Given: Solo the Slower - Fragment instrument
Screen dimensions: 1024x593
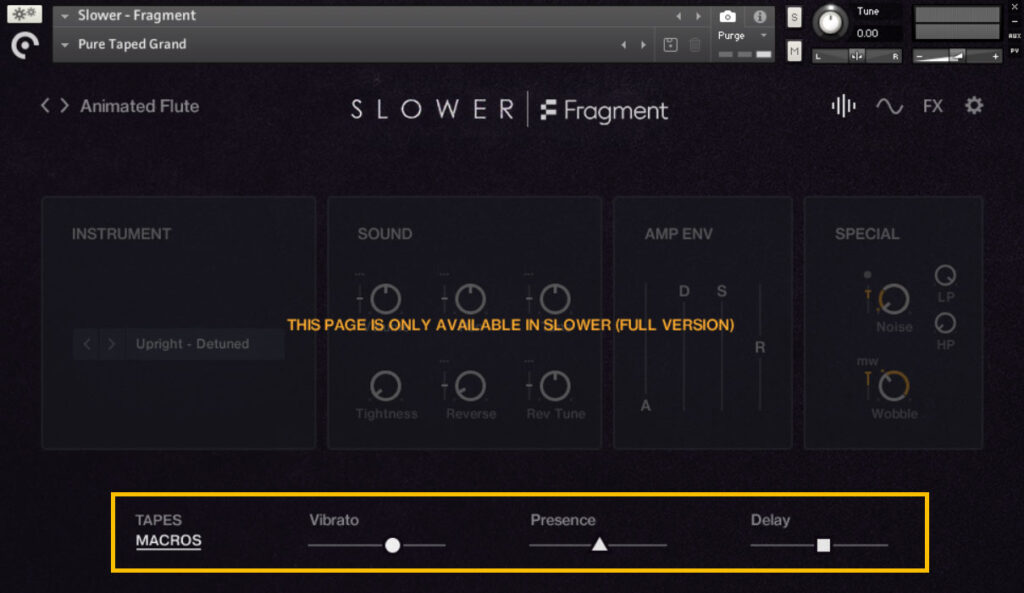Looking at the screenshot, I should pyautogui.click(x=793, y=17).
